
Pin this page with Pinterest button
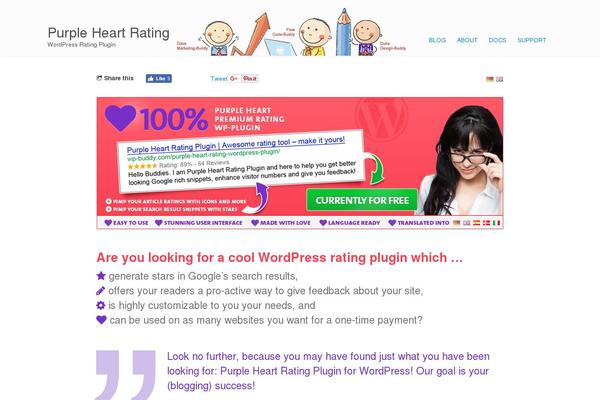250,78
